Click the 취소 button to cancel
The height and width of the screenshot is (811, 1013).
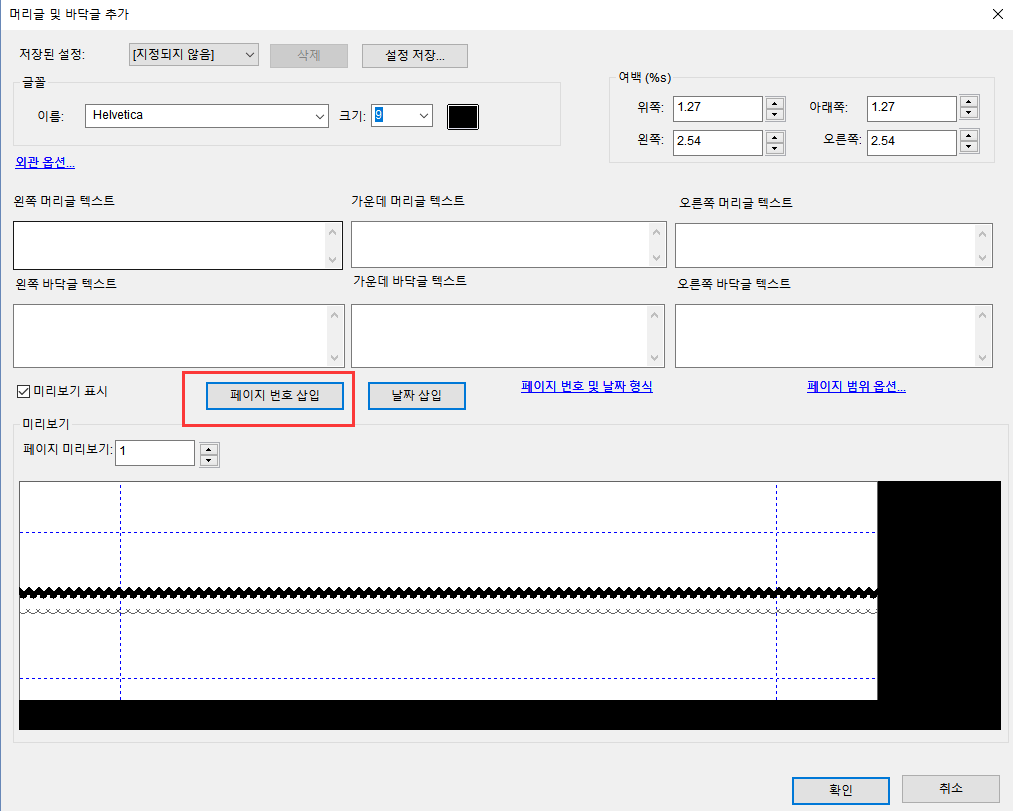[949, 790]
